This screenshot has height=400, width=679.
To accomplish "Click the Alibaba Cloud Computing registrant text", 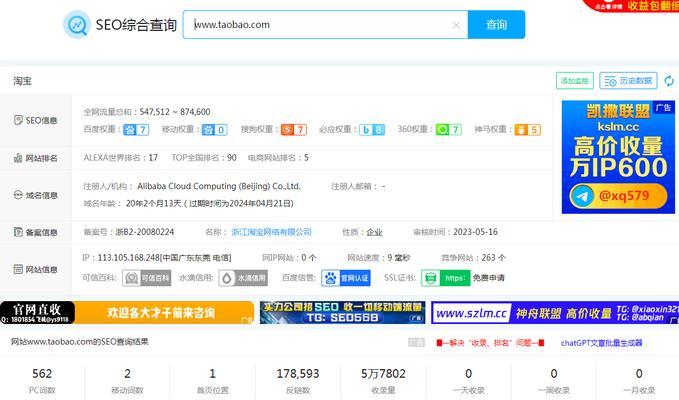I will (x=219, y=186).
